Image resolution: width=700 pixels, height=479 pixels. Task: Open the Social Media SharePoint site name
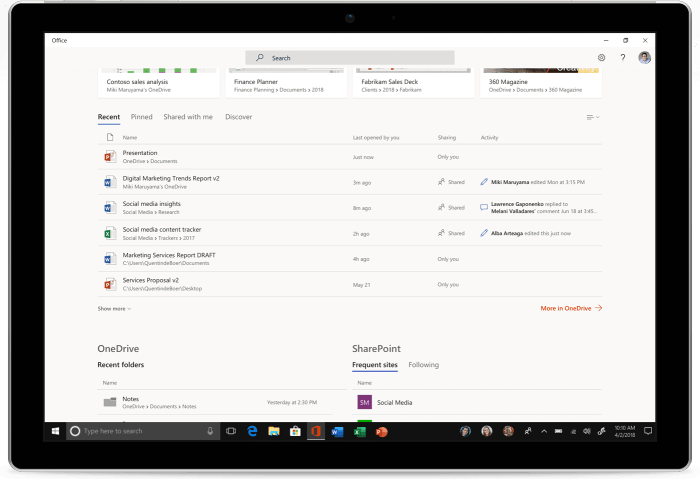395,402
